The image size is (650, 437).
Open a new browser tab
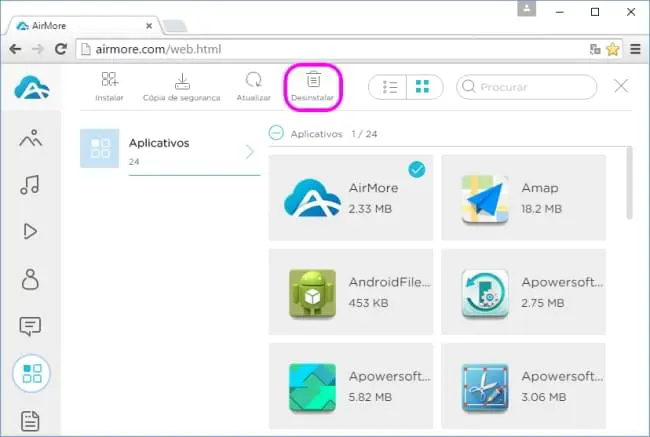click(x=175, y=26)
